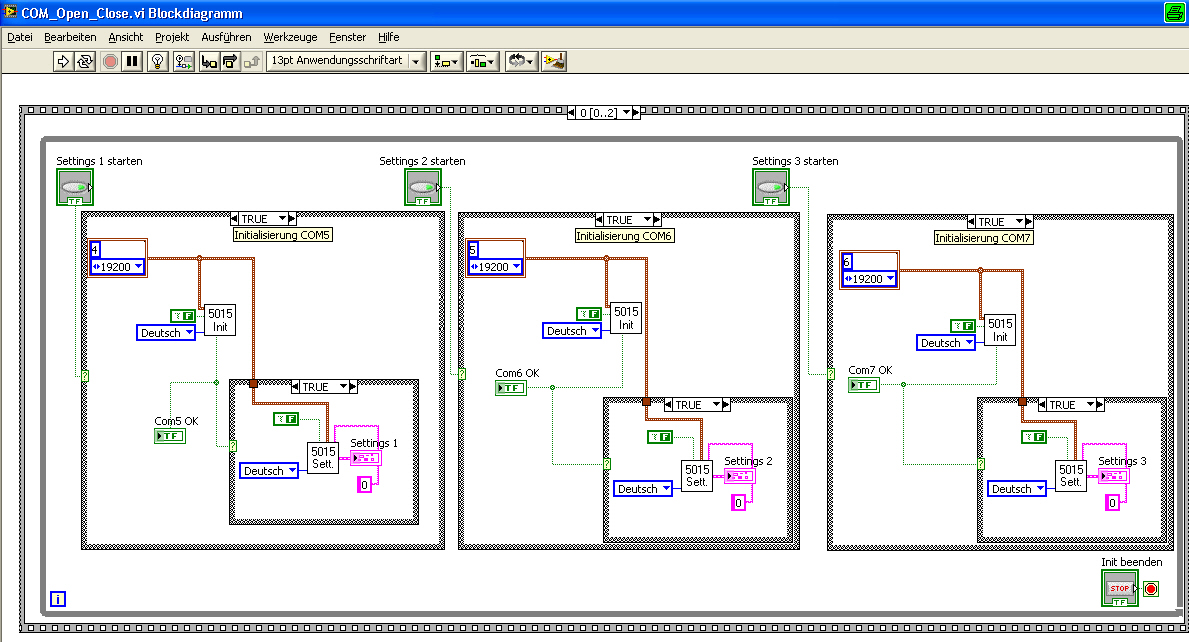1189x642 pixels.
Task: Open the Align Objects dropdown
Action: point(446,61)
